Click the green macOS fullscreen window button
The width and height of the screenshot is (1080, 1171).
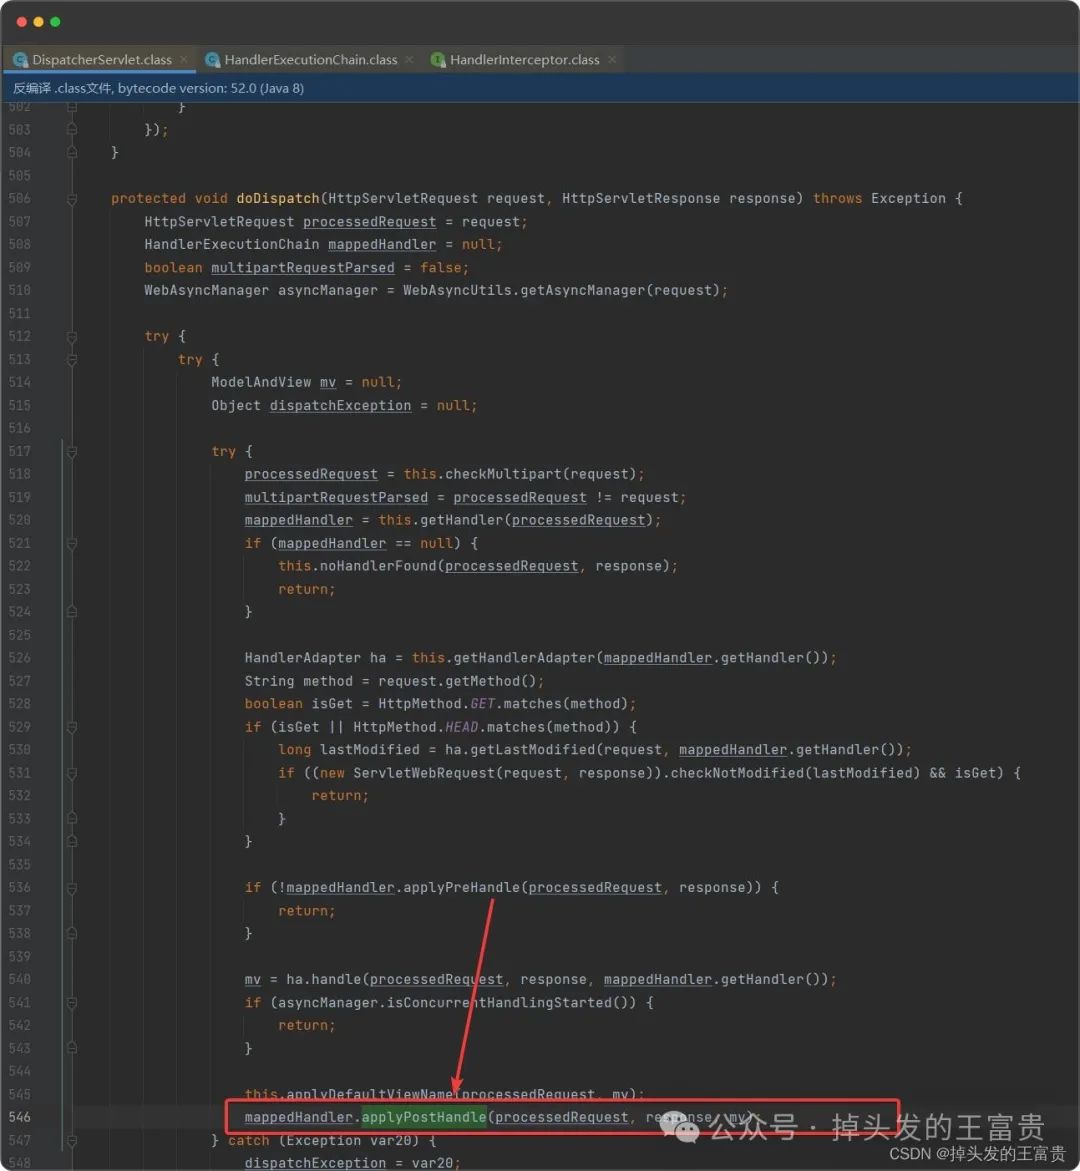click(55, 22)
